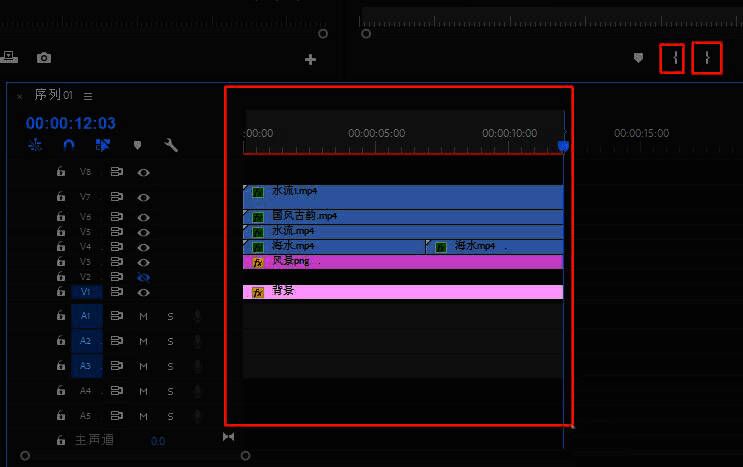
Task: Click the timeline zoom bar left handle
Action: (25, 456)
